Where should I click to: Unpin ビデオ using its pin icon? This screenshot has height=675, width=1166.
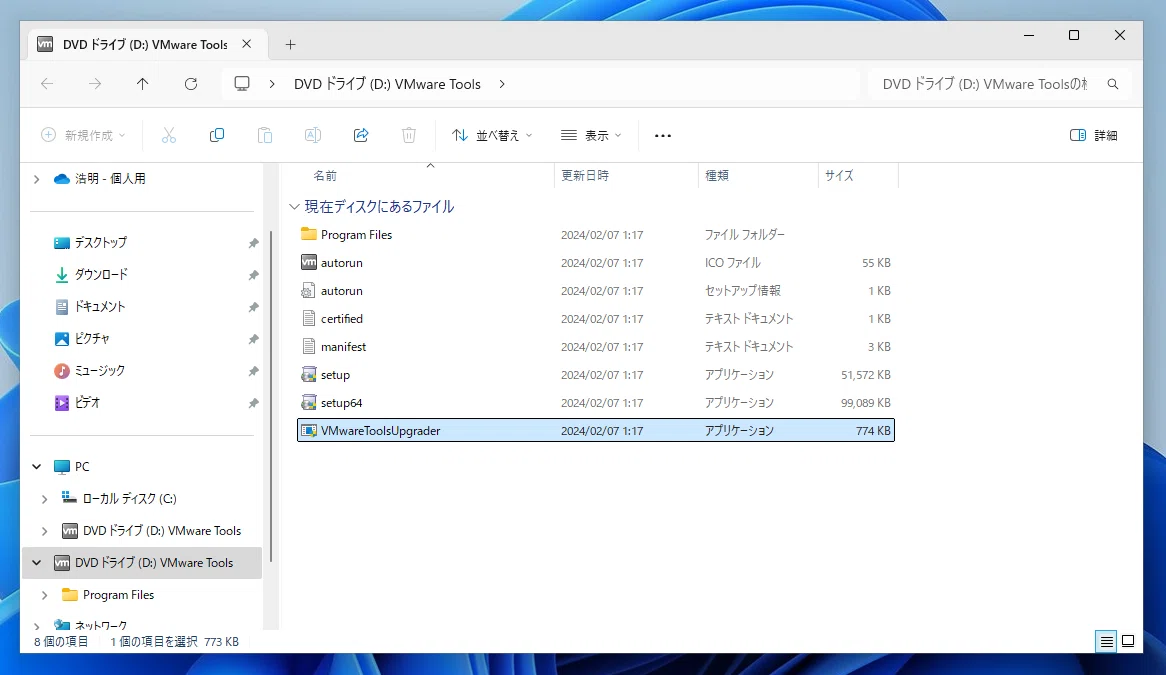pyautogui.click(x=253, y=403)
